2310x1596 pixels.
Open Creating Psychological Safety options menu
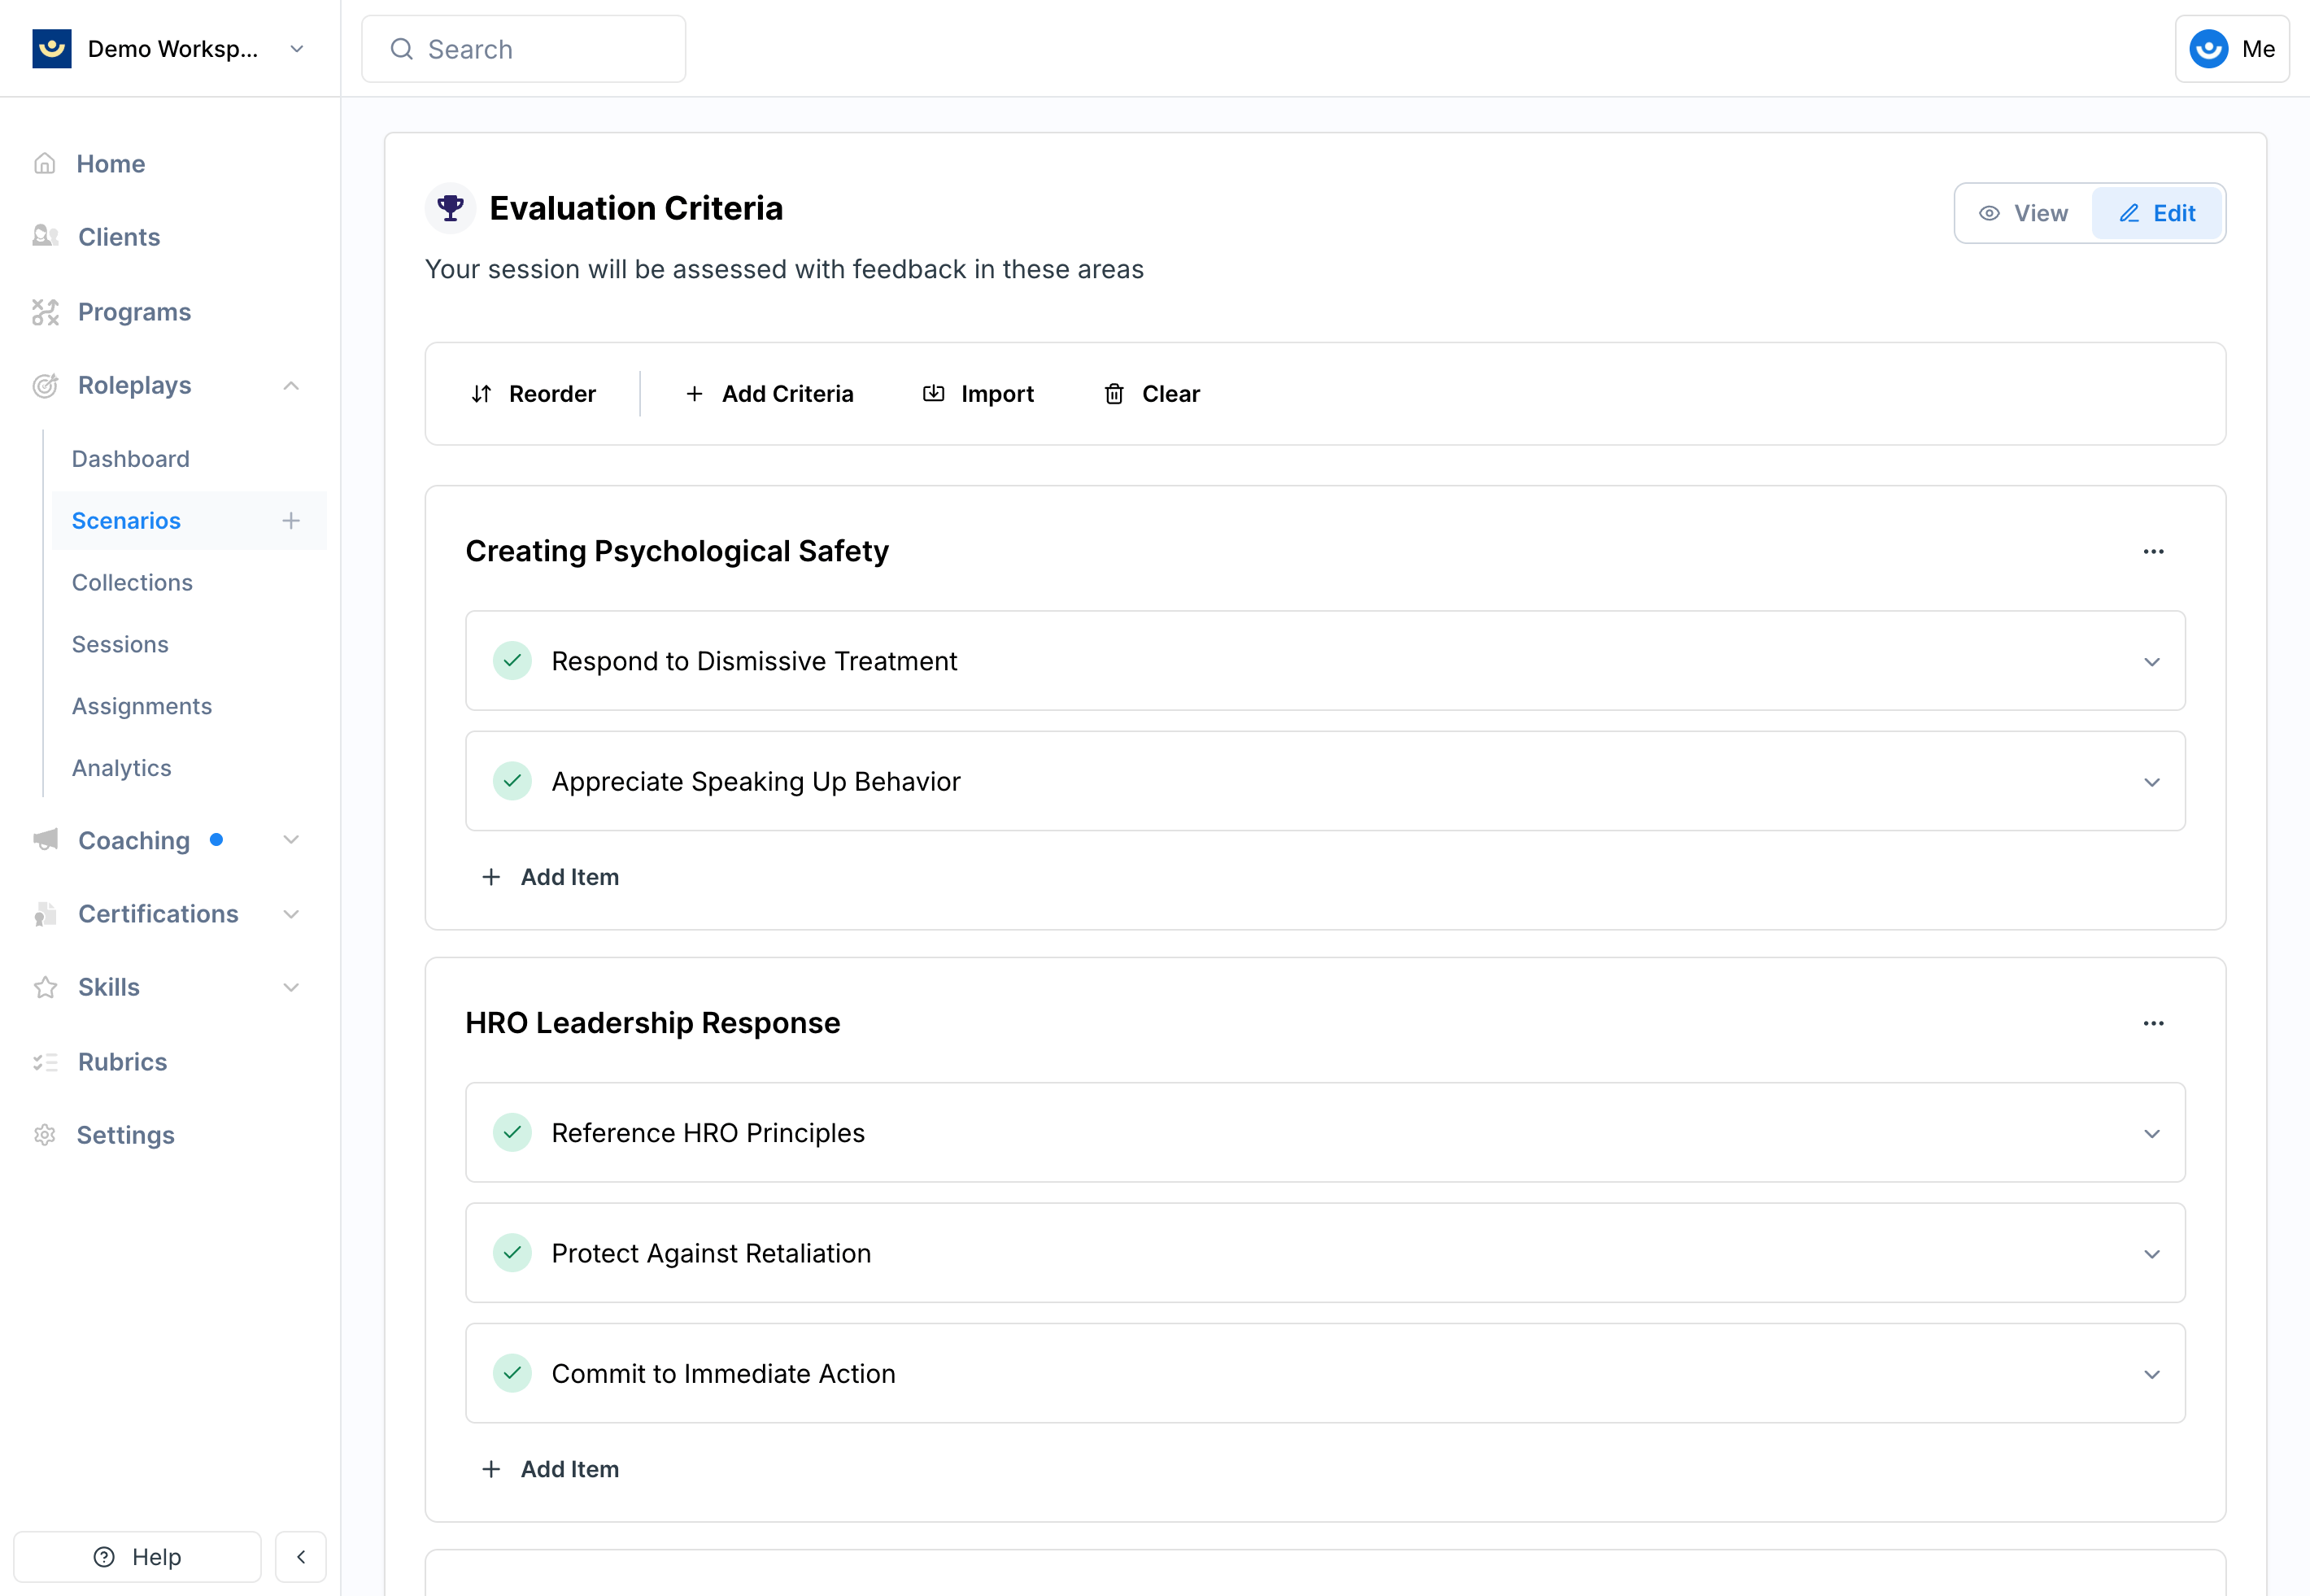(x=2154, y=551)
